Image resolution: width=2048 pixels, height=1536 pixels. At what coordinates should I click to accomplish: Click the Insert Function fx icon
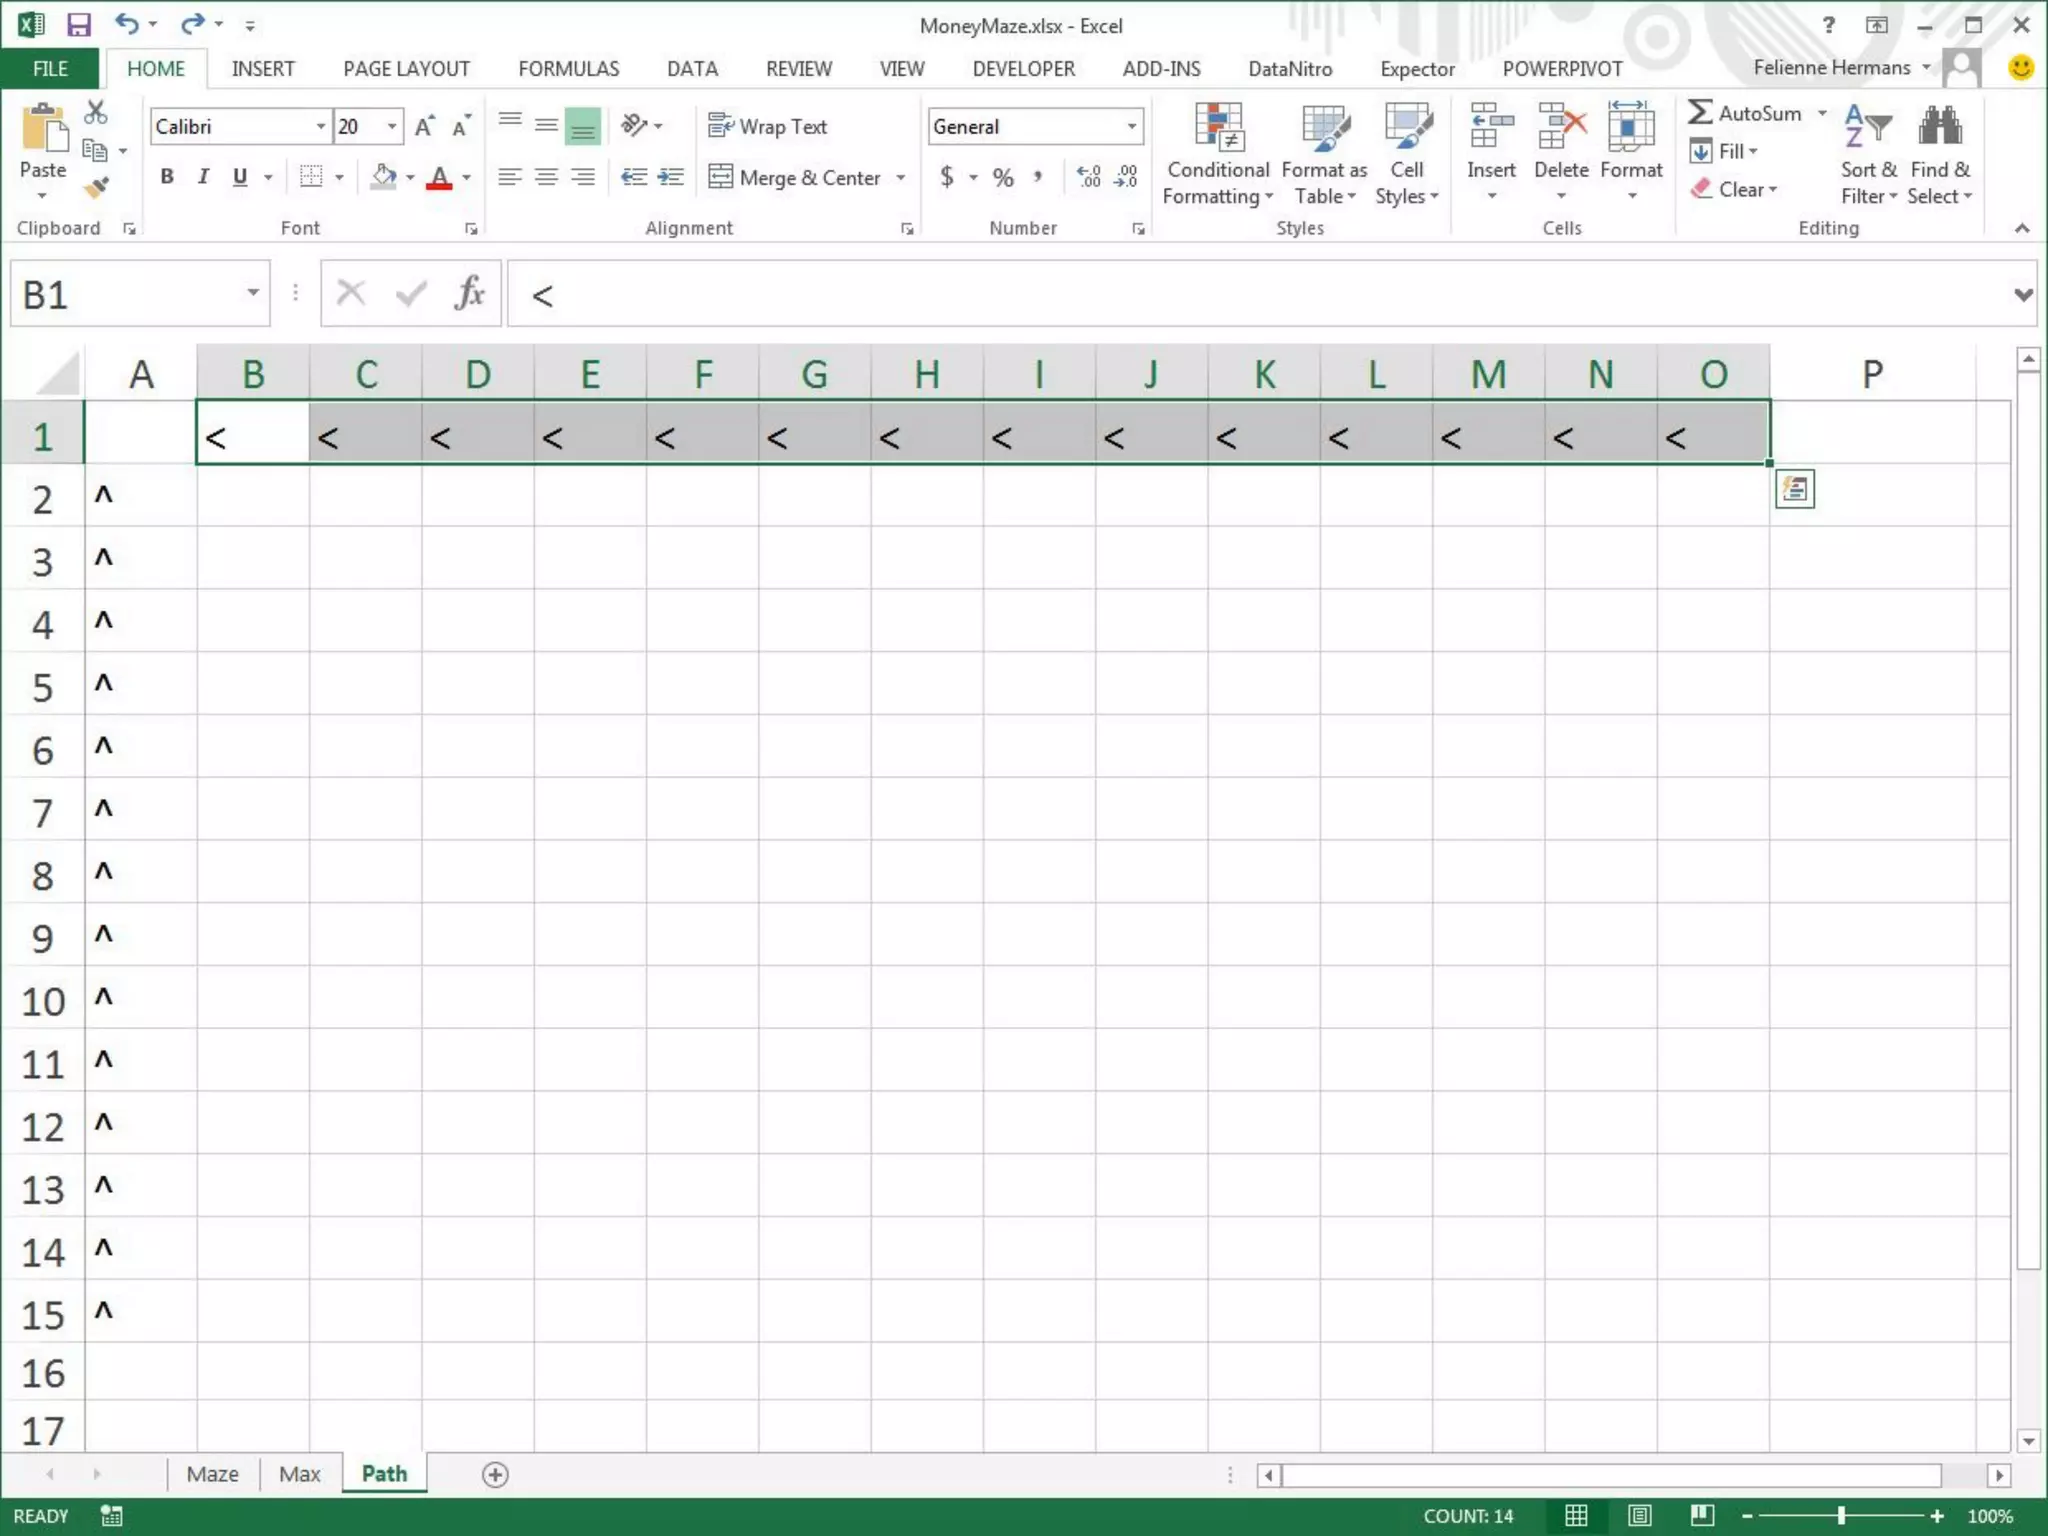point(469,294)
